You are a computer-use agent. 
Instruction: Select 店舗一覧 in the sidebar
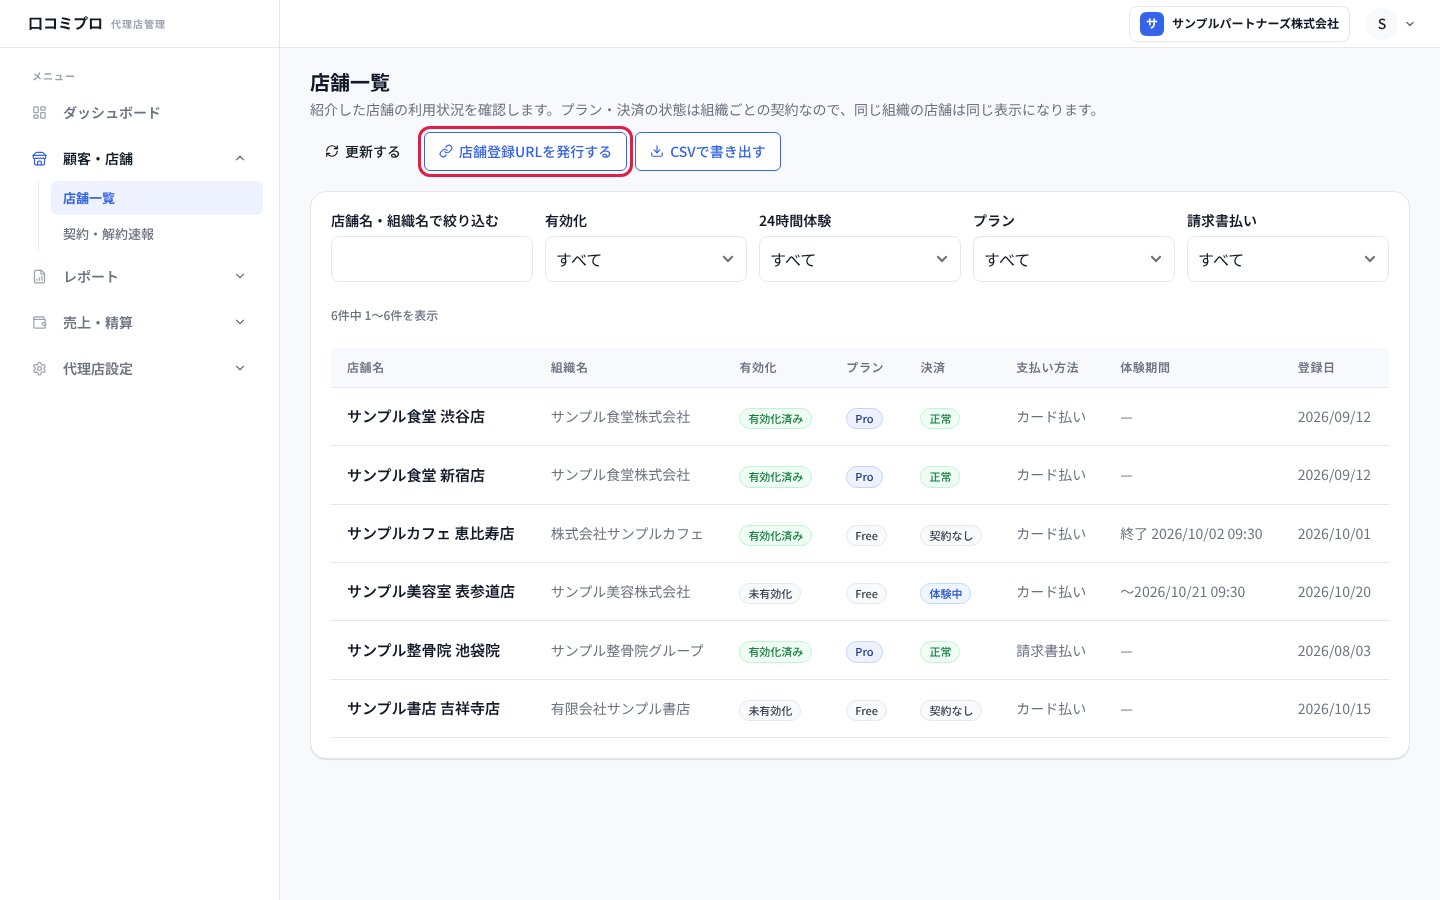coord(157,198)
